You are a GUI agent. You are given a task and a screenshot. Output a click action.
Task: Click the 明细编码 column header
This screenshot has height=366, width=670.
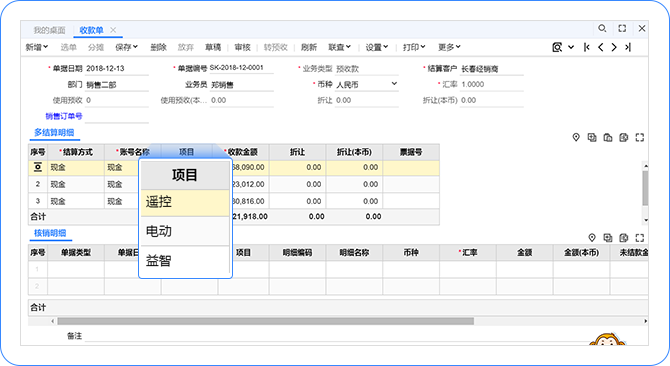coord(297,252)
